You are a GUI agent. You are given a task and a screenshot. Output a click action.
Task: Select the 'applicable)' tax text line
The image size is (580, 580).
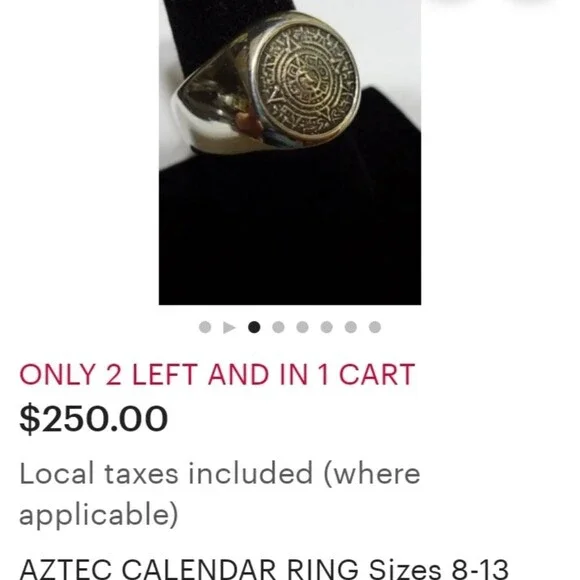99,514
